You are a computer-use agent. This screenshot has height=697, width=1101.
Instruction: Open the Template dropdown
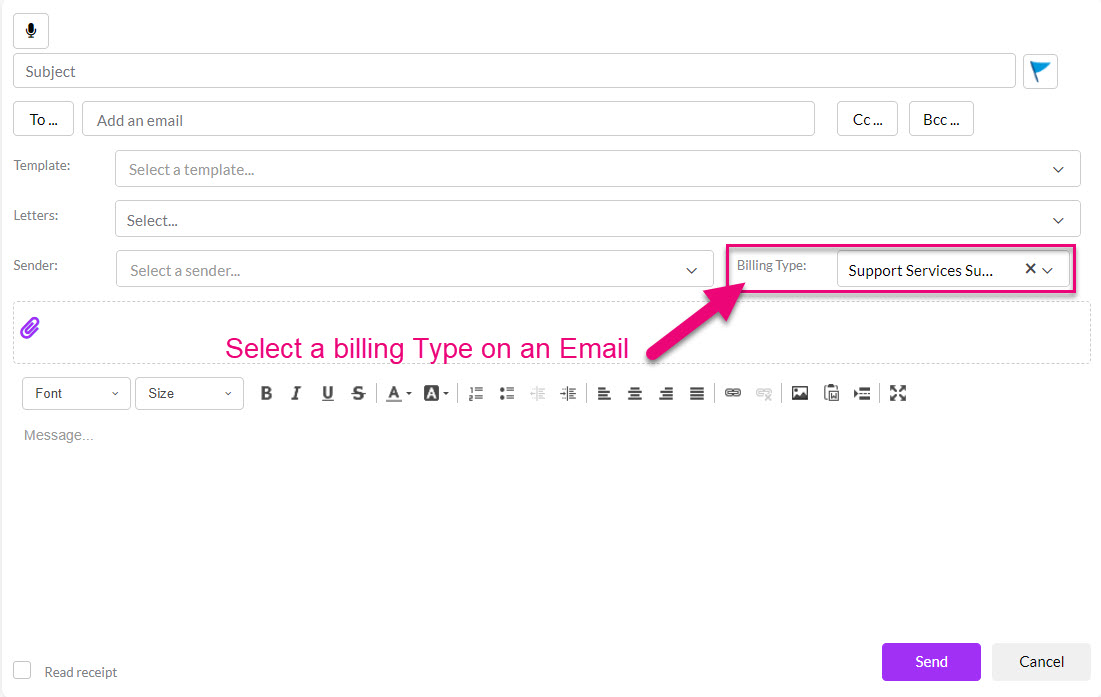(x=597, y=169)
